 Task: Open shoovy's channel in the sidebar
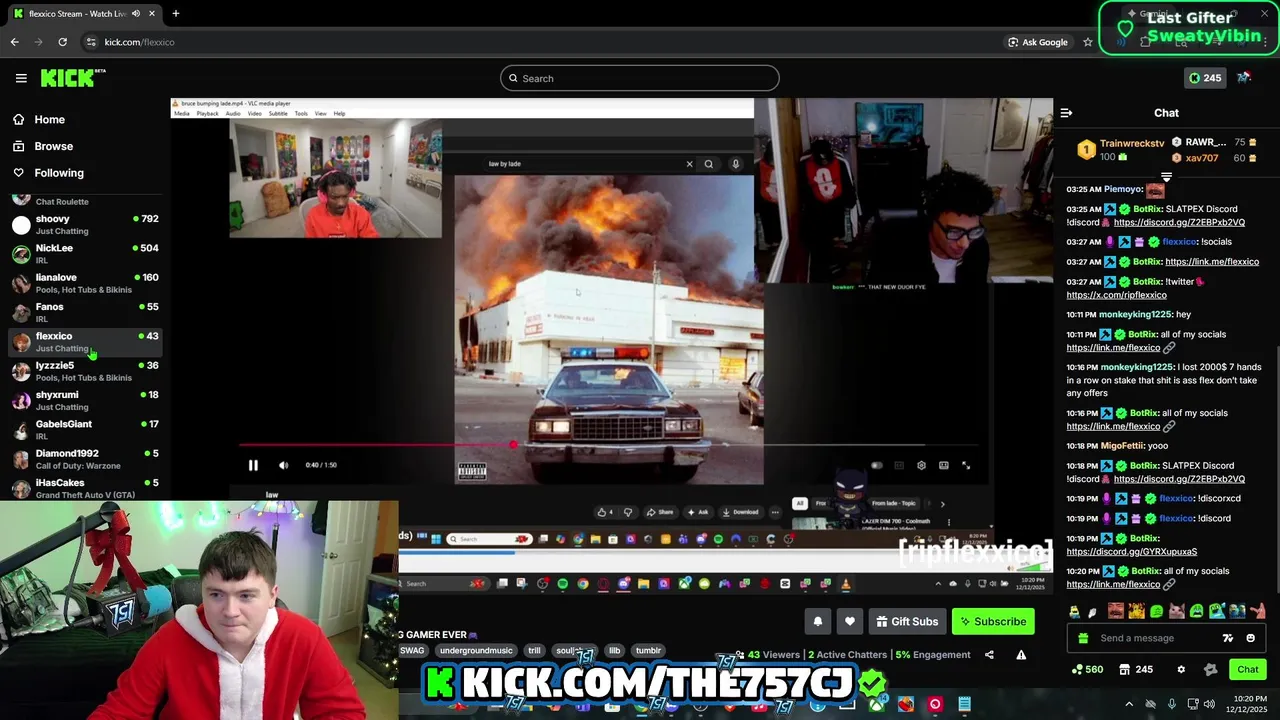[85, 224]
